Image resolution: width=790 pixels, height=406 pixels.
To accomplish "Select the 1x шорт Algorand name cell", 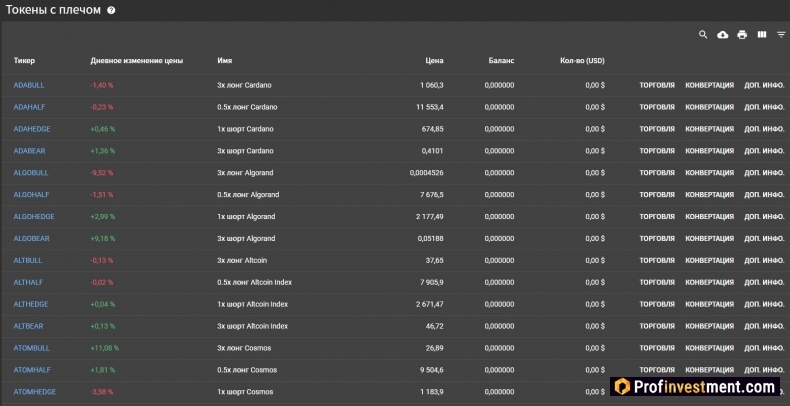I will [246, 217].
